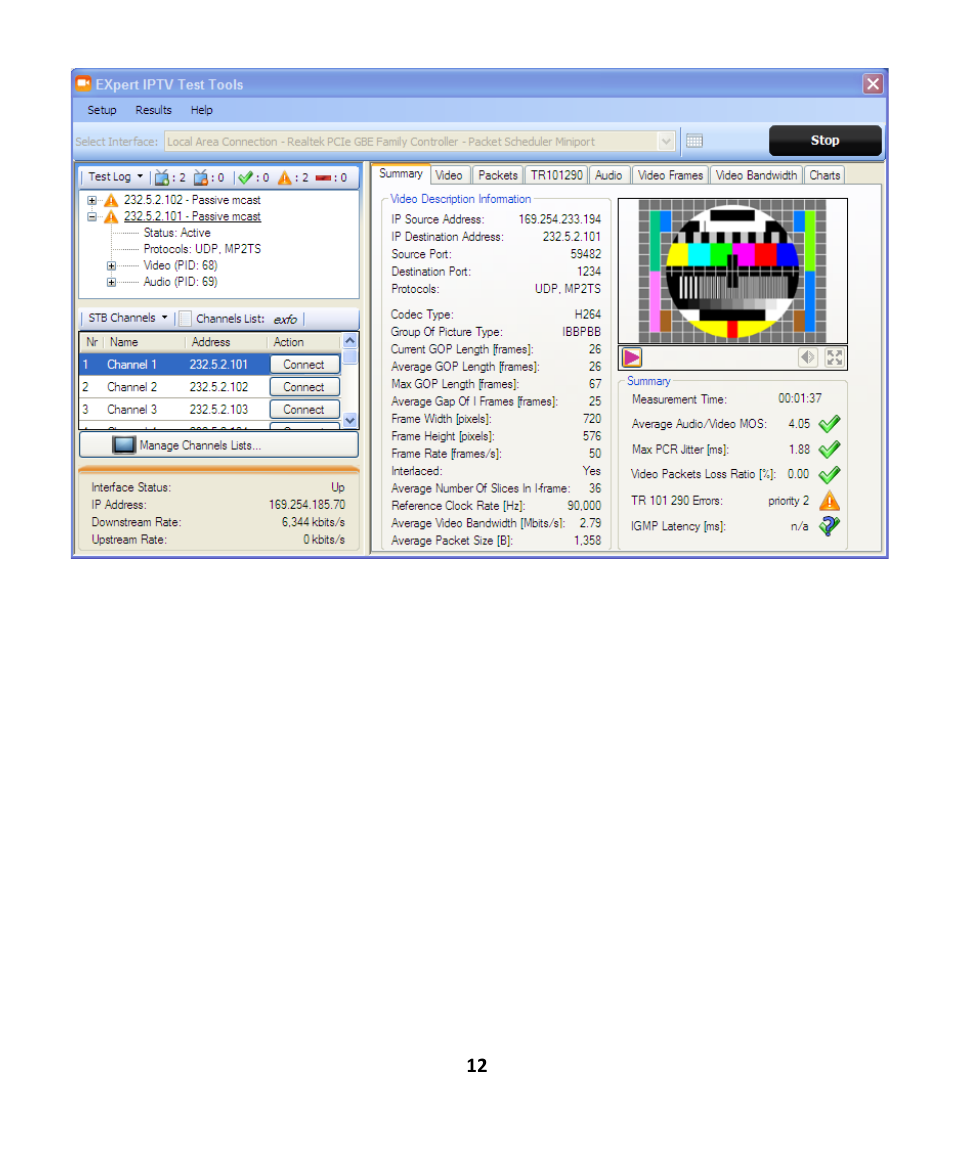Select '232.5.2.102 - Passive mcast' tree row
Viewport: 954px width, 1159px height.
point(192,200)
